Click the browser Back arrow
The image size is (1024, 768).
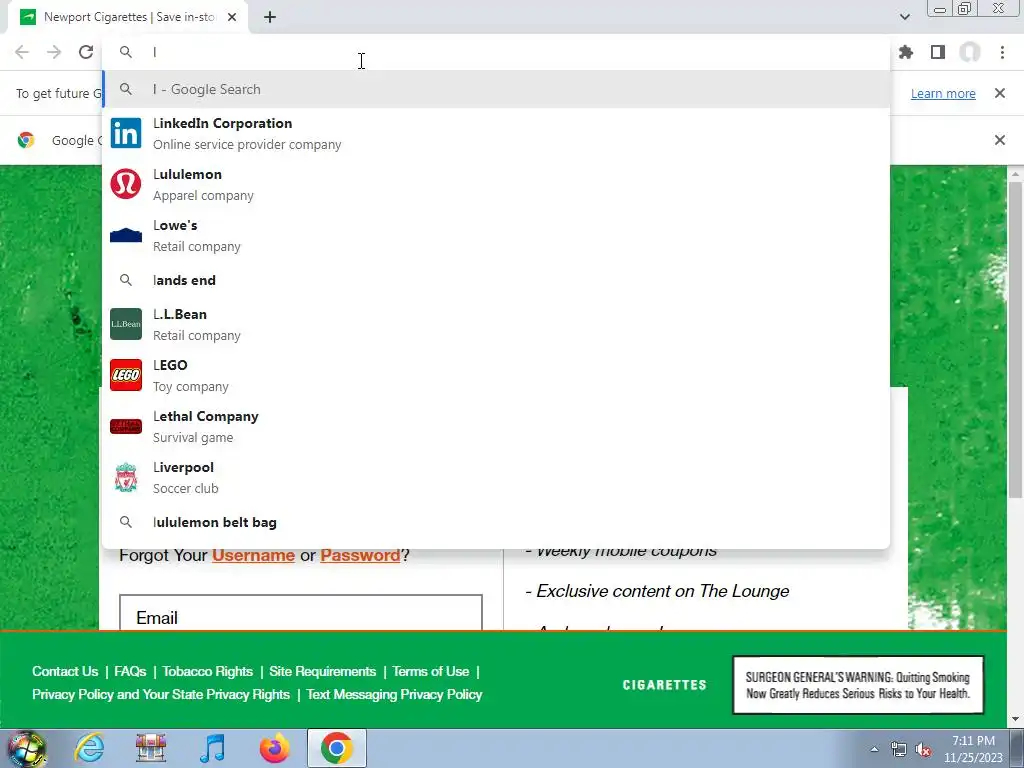point(22,52)
